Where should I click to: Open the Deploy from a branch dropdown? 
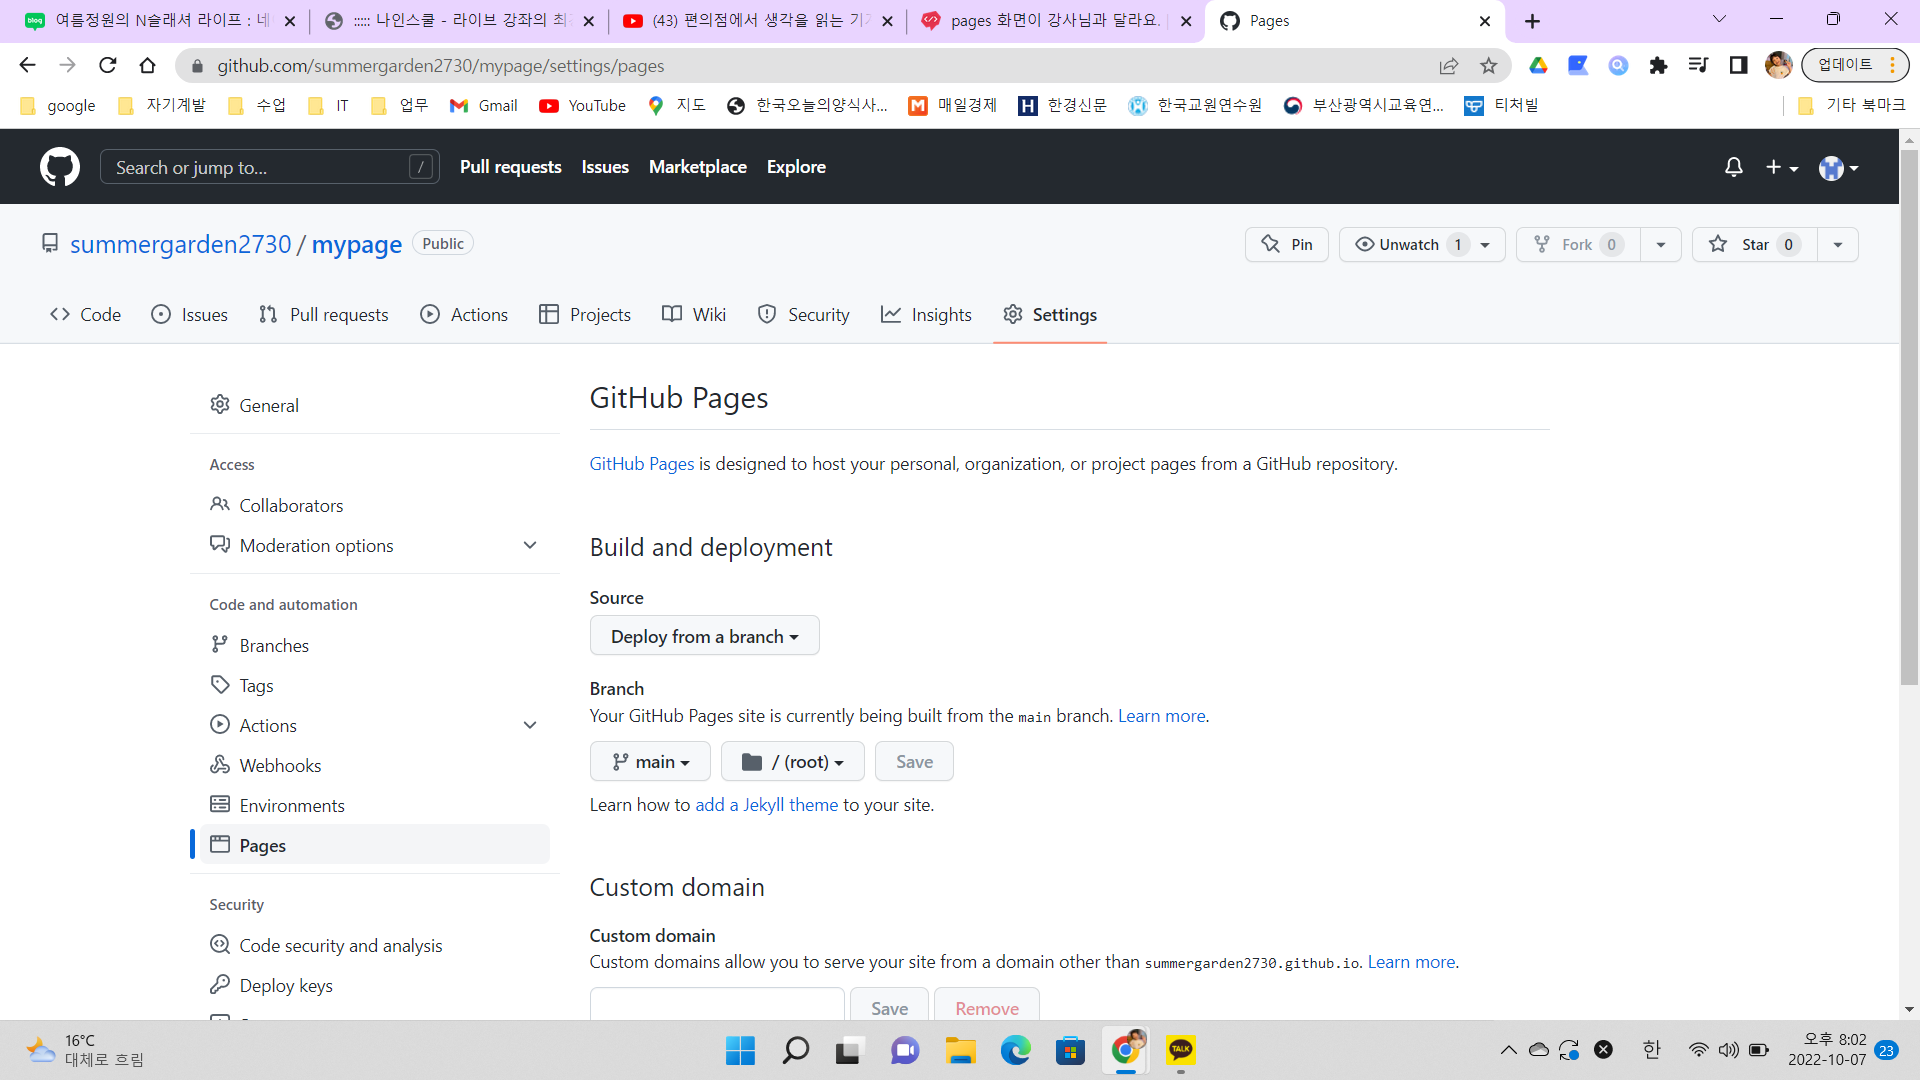pyautogui.click(x=705, y=636)
